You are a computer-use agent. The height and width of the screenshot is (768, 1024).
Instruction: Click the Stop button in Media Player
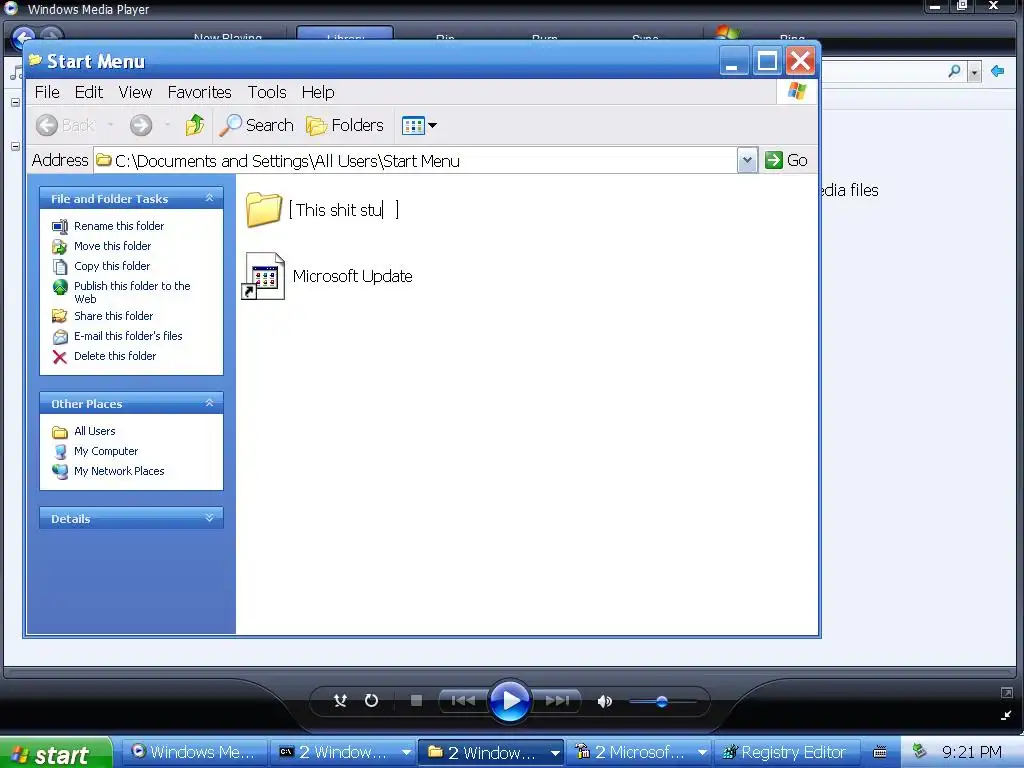(x=416, y=701)
